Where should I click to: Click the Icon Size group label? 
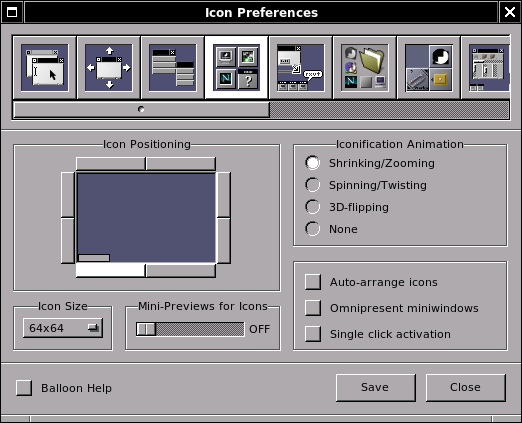pos(63,306)
